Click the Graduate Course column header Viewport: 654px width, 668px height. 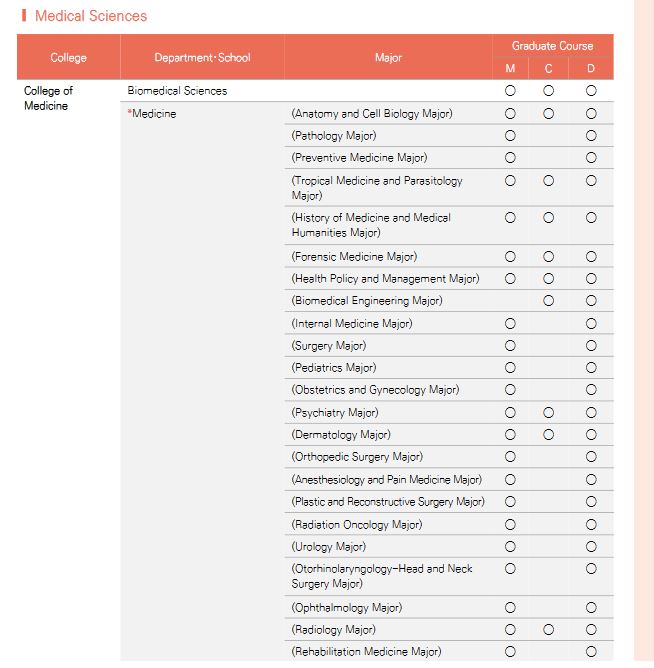[553, 46]
